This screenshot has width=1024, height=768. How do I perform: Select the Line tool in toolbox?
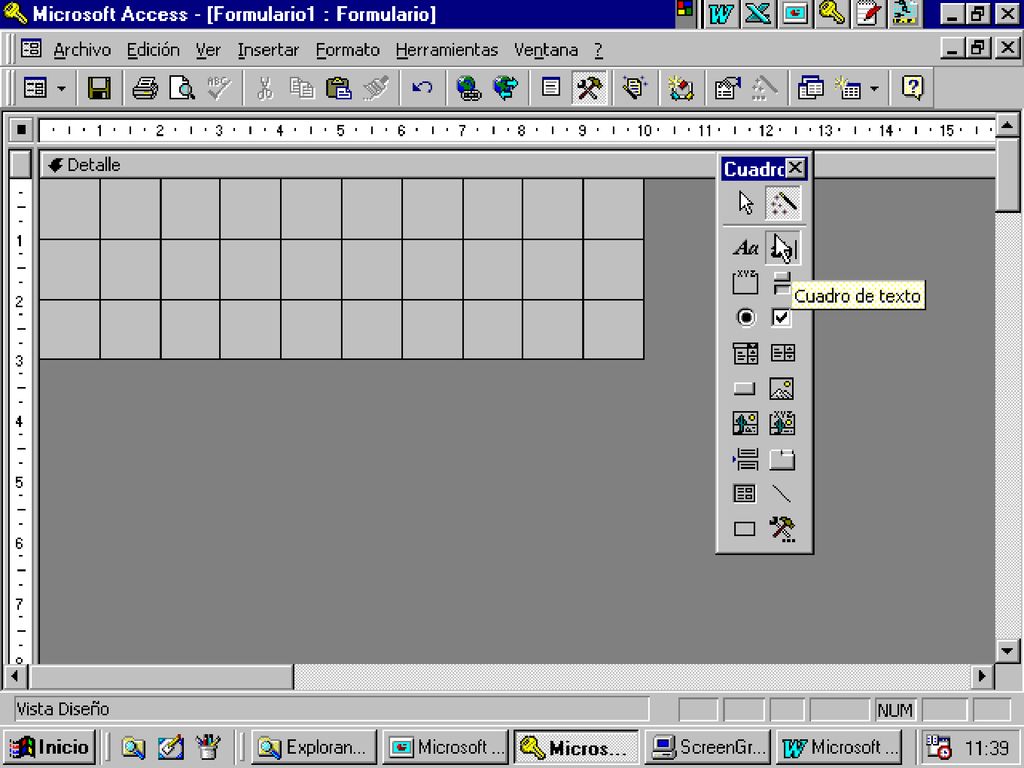[782, 494]
